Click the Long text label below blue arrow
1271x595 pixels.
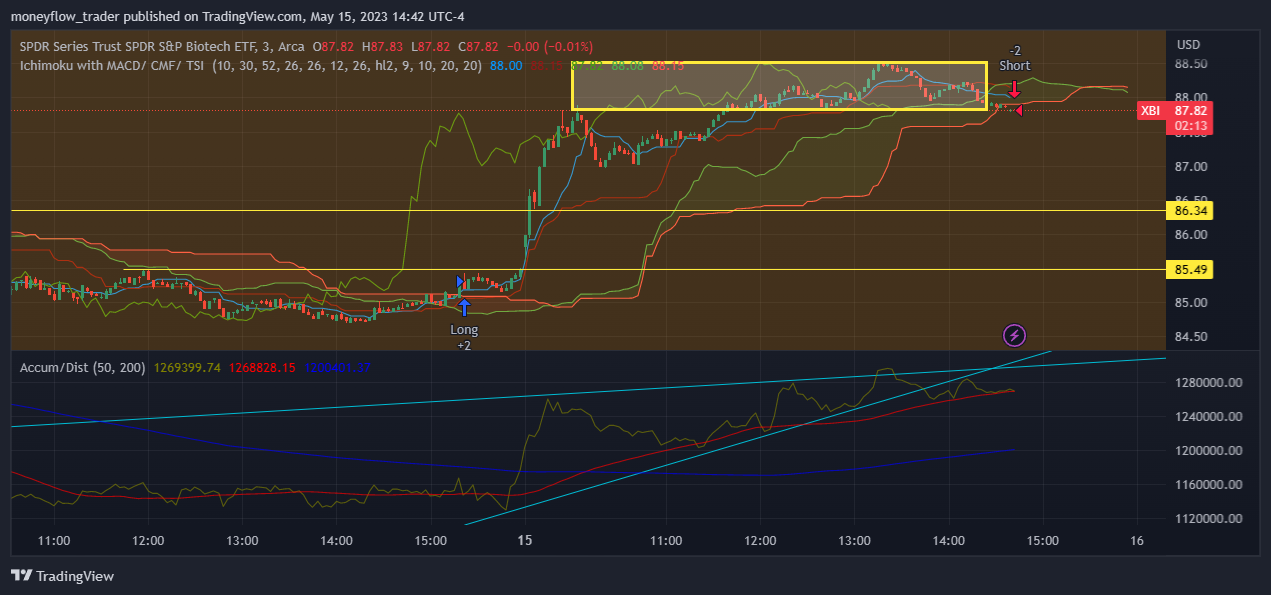pyautogui.click(x=464, y=330)
